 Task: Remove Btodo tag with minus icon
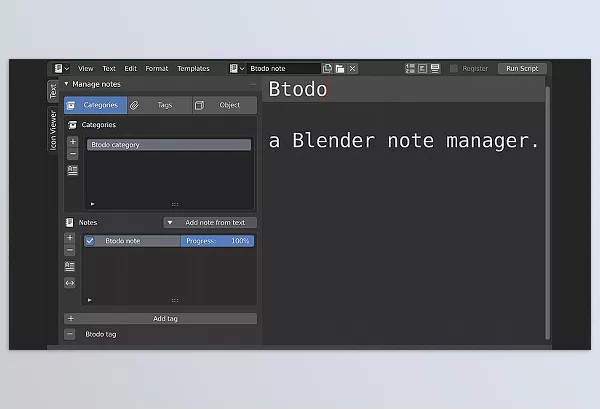click(70, 334)
